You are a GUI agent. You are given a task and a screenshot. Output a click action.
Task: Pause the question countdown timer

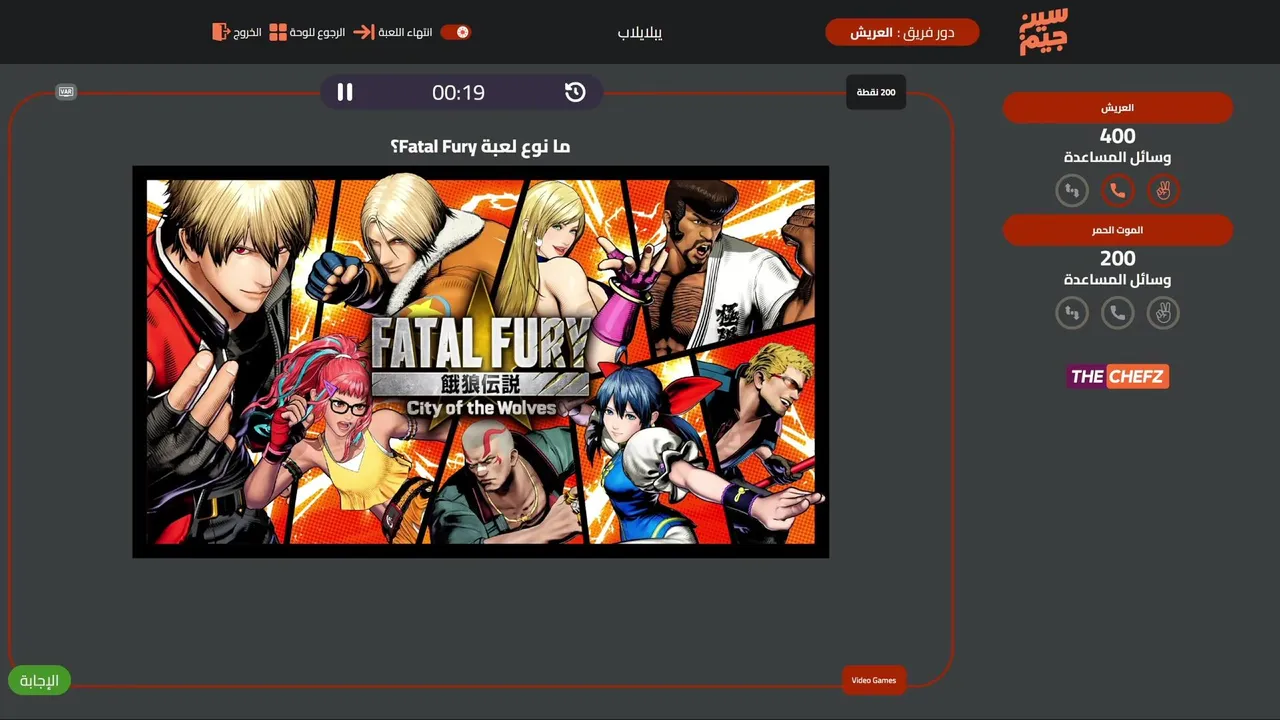click(345, 92)
